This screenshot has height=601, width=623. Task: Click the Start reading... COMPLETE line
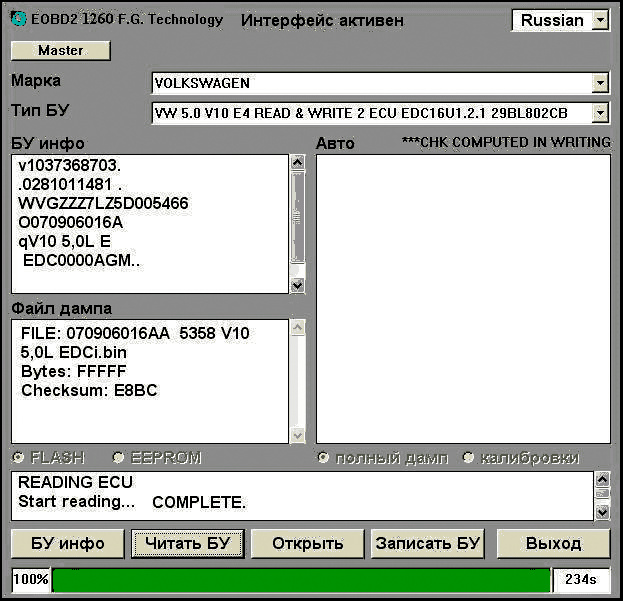pyautogui.click(x=132, y=502)
